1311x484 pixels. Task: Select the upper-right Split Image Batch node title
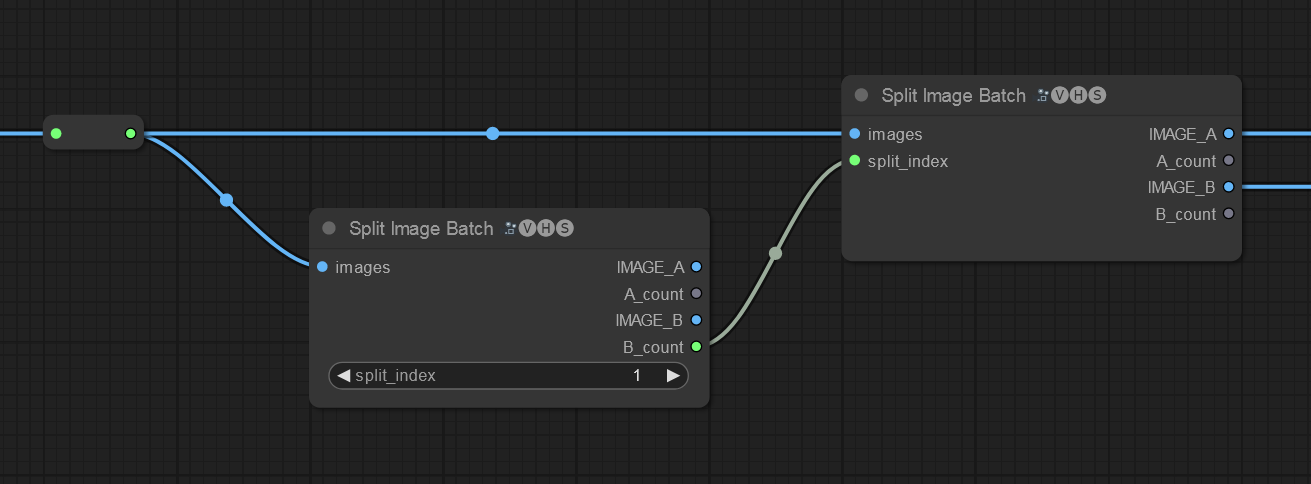(x=953, y=95)
